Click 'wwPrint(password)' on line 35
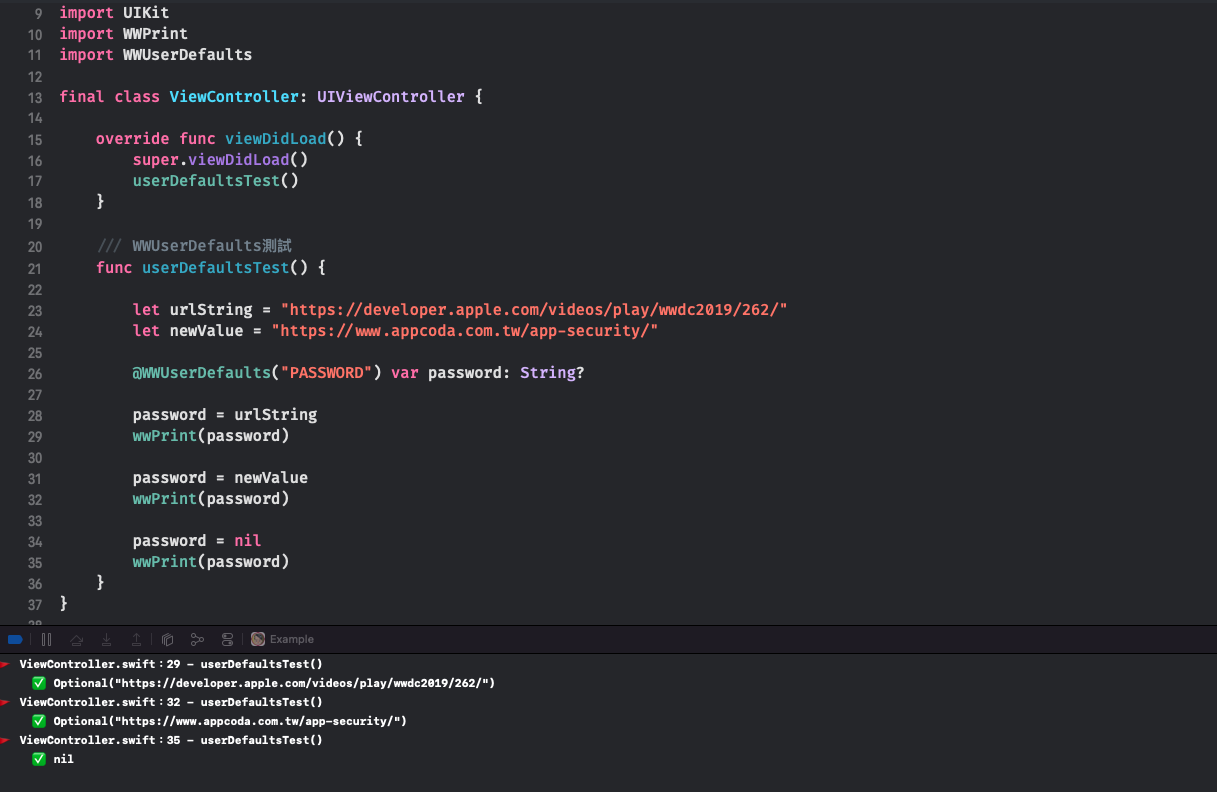Screen dimensions: 1217x792 [x=211, y=562]
